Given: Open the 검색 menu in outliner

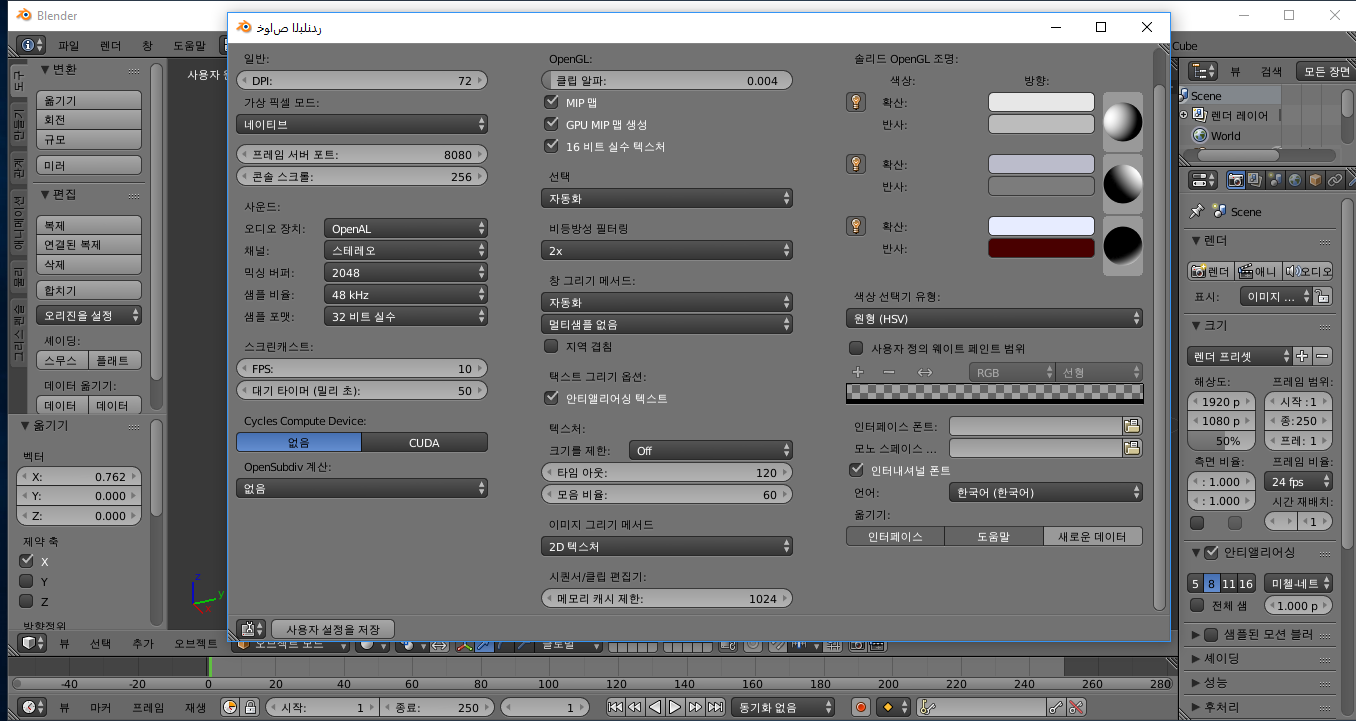Looking at the screenshot, I should coord(1271,72).
